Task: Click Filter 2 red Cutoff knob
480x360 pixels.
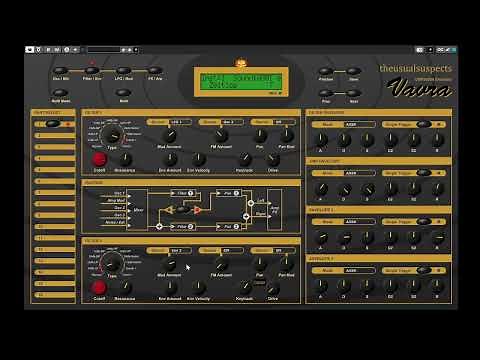Action: click(x=99, y=288)
